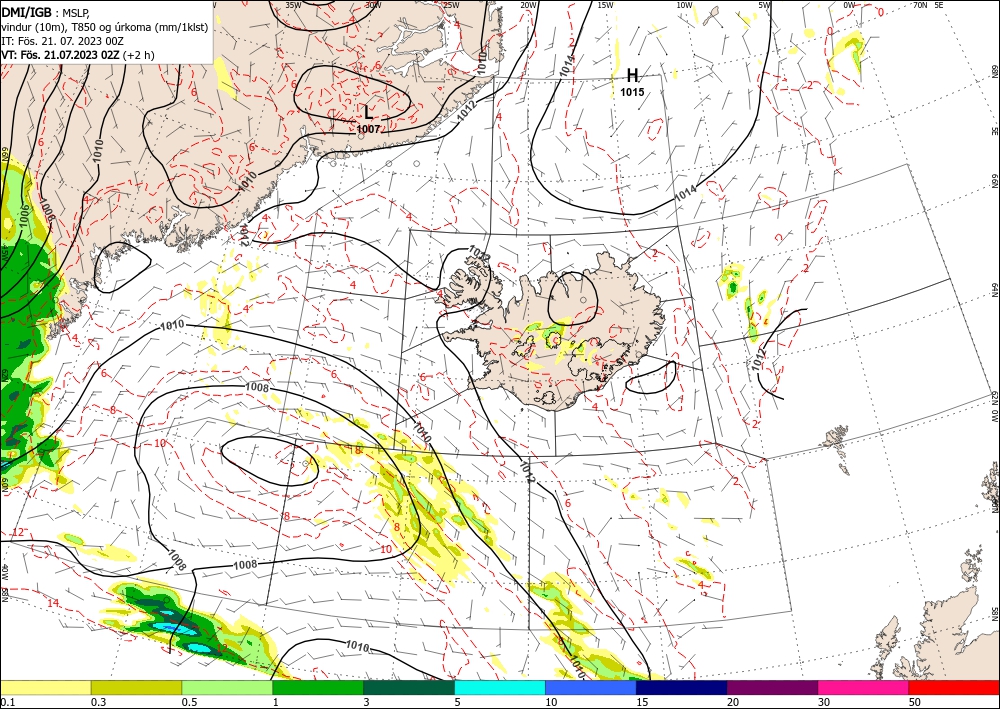
Task: Click the 'DMI/IGB : MSLP,' title line
Action: [46, 12]
